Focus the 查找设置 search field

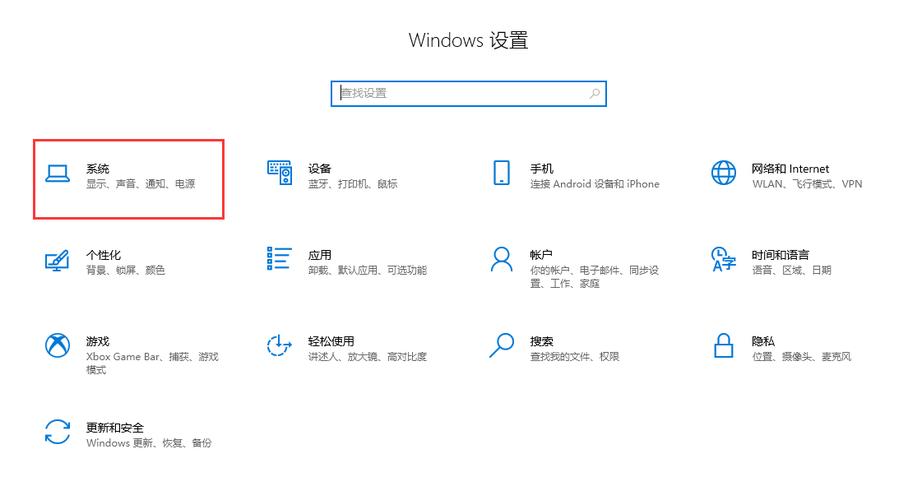(460, 93)
